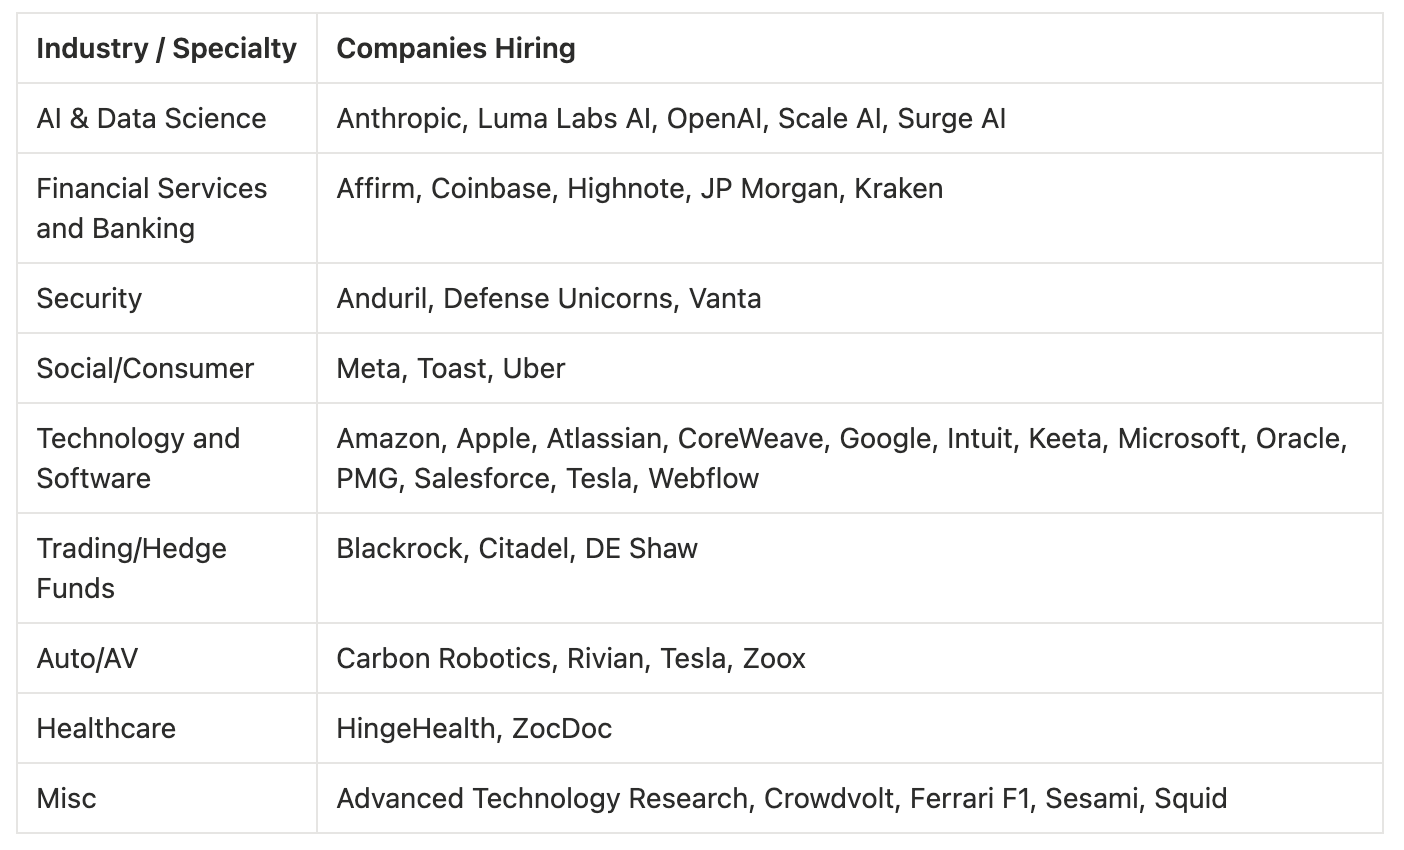Click DE Shaw in the Trading row

[x=641, y=549]
